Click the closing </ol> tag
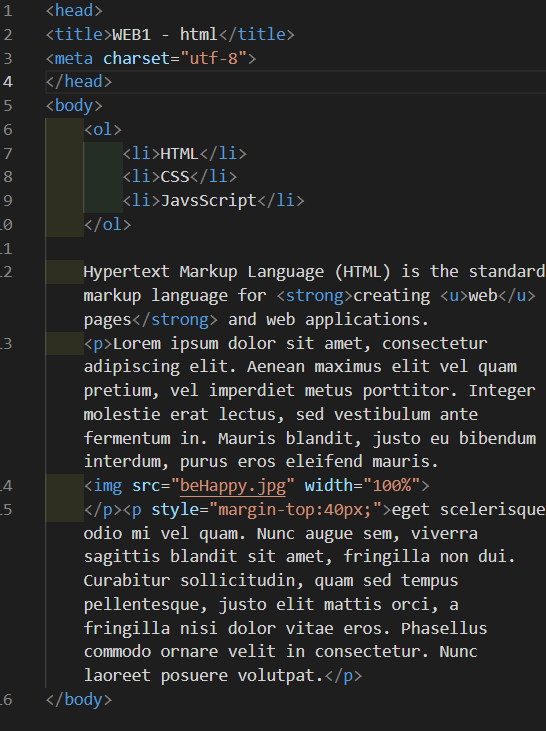This screenshot has height=731, width=546. (107, 225)
